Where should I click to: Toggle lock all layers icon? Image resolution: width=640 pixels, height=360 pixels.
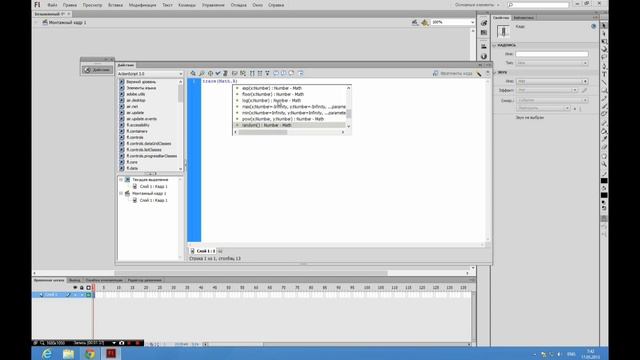pos(82,288)
